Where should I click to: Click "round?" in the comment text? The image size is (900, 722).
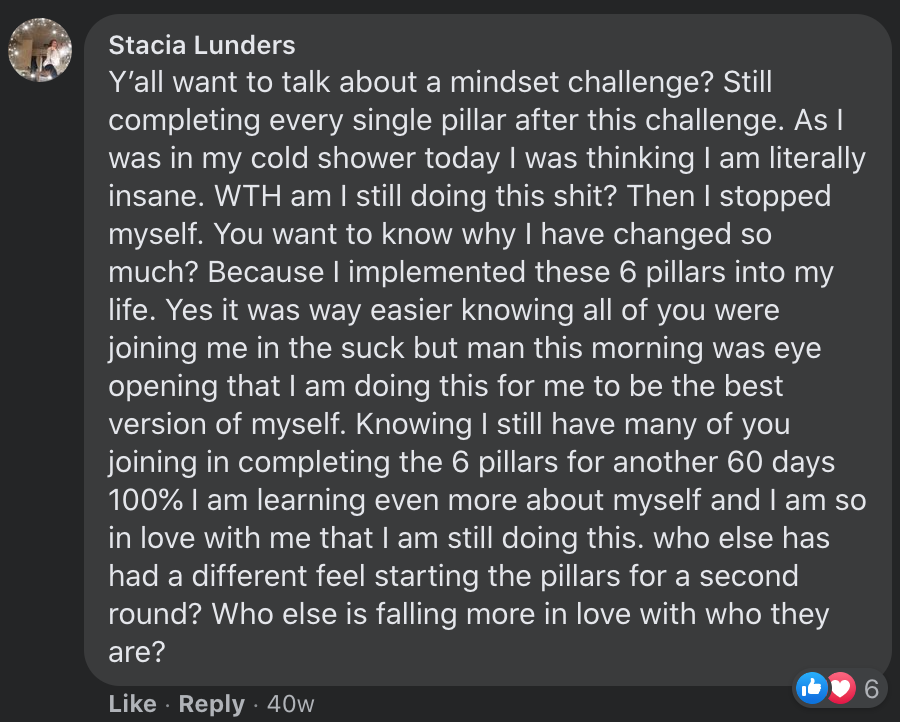point(155,614)
